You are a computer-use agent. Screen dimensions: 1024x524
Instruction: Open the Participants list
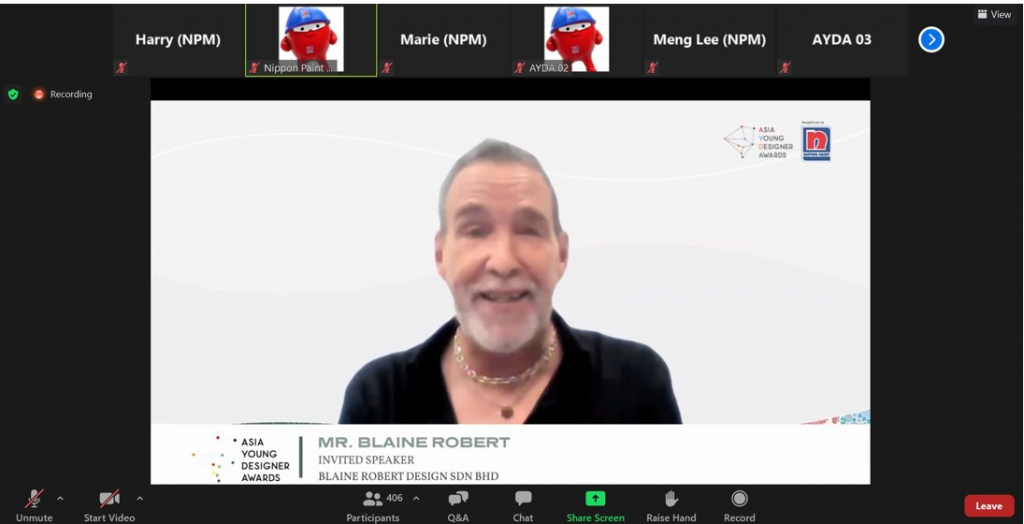point(373,504)
